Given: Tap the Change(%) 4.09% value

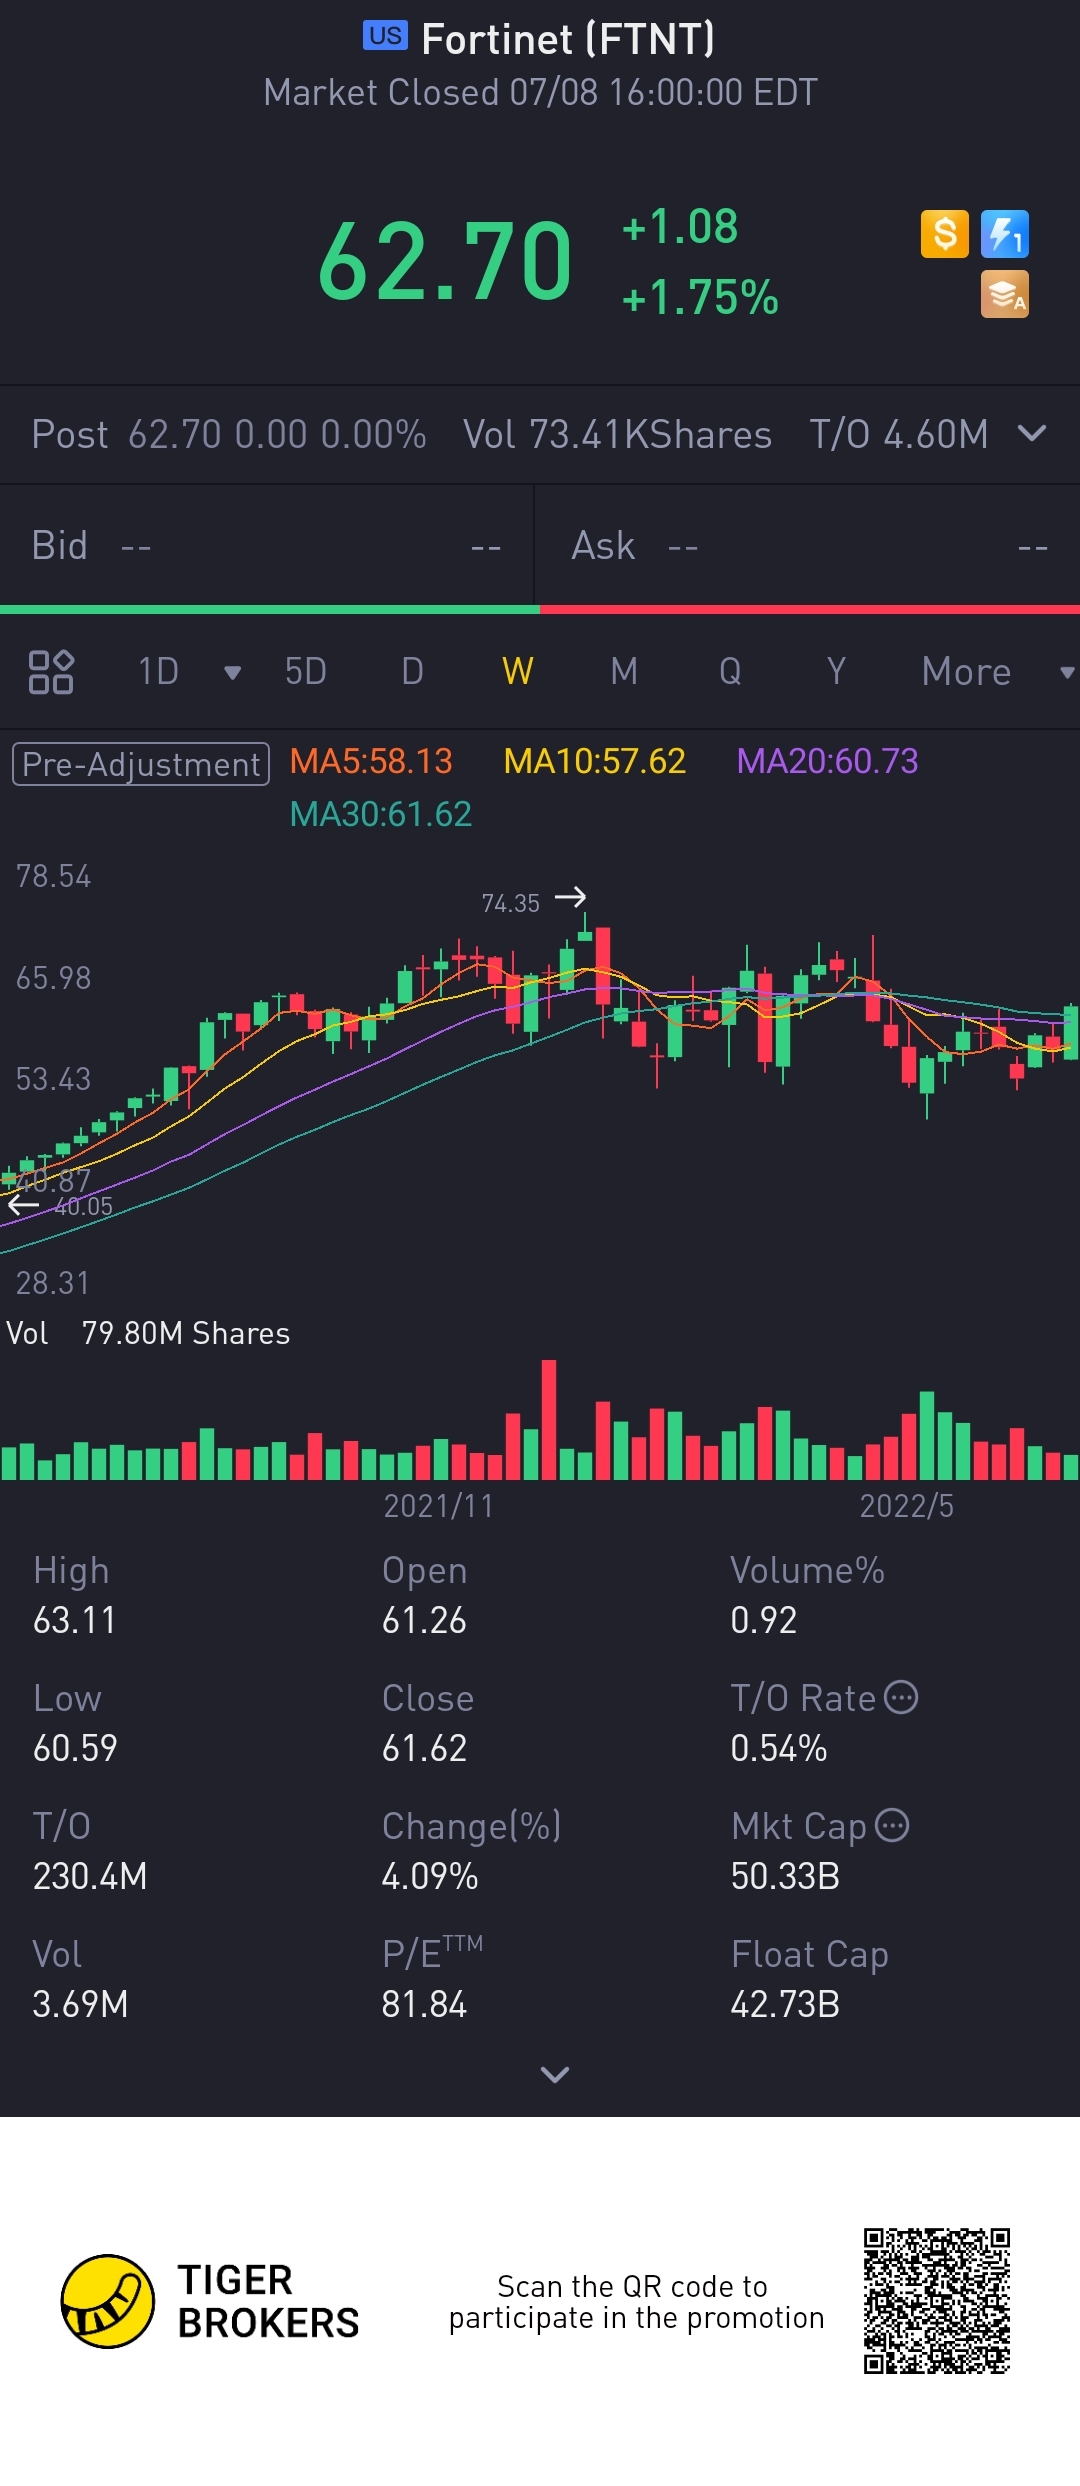Looking at the screenshot, I should point(430,1876).
